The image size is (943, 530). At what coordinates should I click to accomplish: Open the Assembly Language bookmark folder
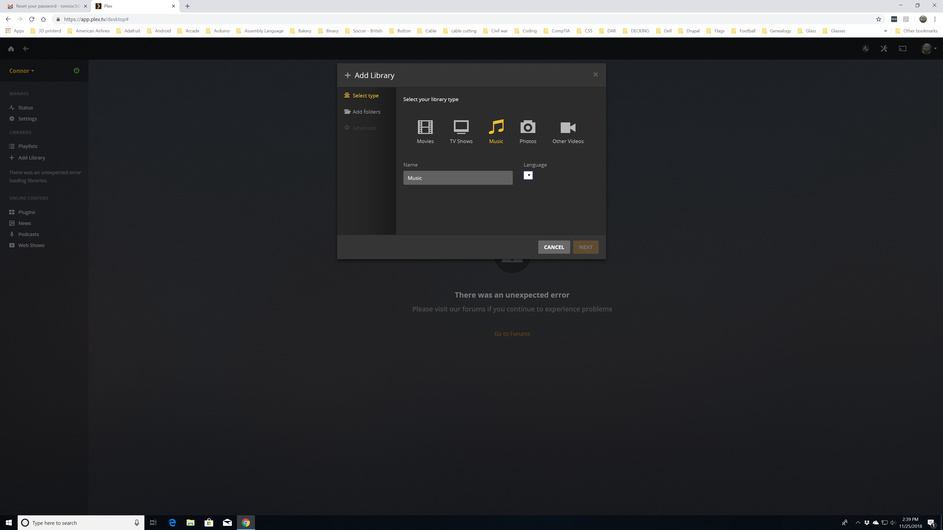(260, 31)
